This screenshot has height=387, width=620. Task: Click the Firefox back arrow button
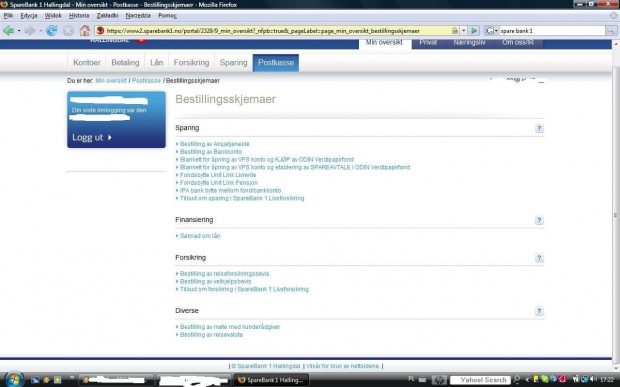point(8,30)
